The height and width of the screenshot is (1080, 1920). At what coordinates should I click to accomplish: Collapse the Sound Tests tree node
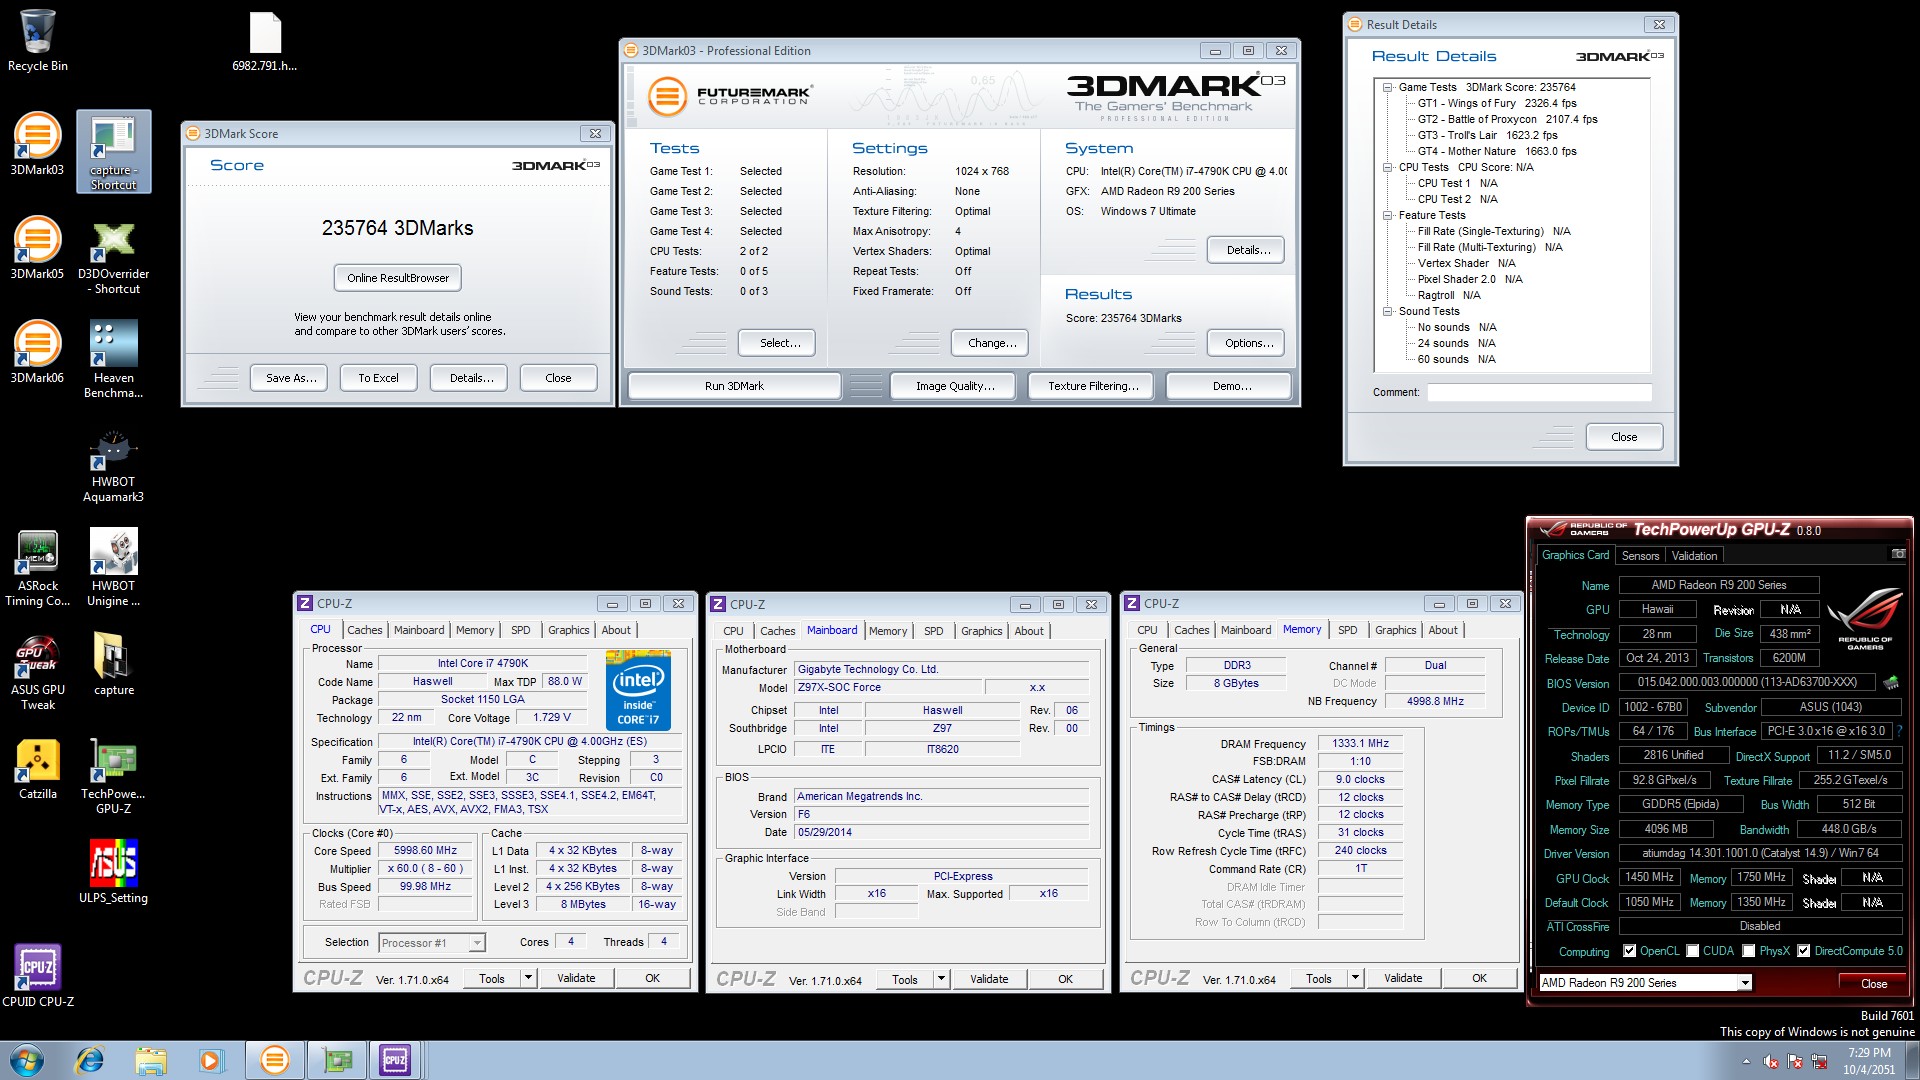click(1388, 312)
